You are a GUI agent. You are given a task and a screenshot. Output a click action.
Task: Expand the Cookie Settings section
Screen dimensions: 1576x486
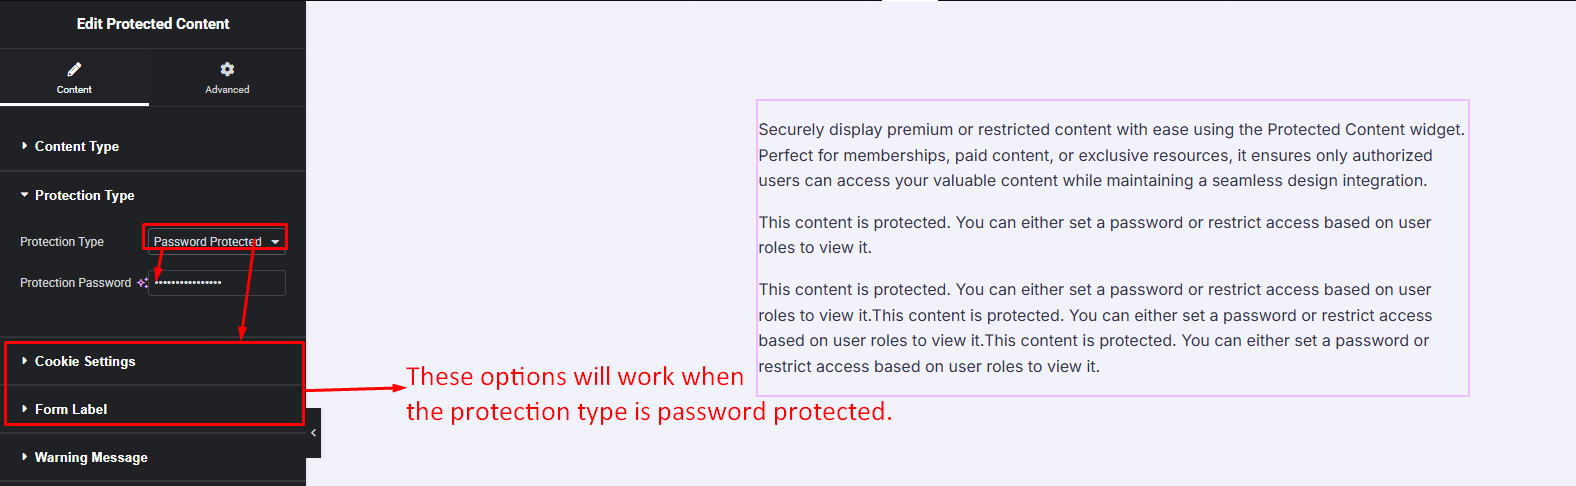[85, 361]
